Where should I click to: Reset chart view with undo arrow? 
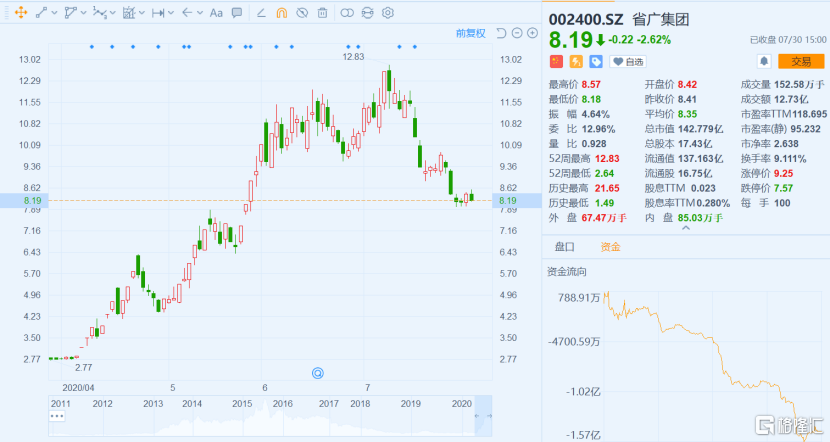click(501, 33)
